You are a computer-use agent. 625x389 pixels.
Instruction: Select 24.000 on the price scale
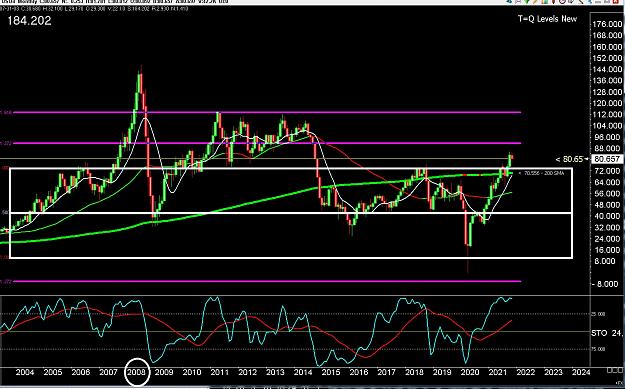(x=607, y=239)
